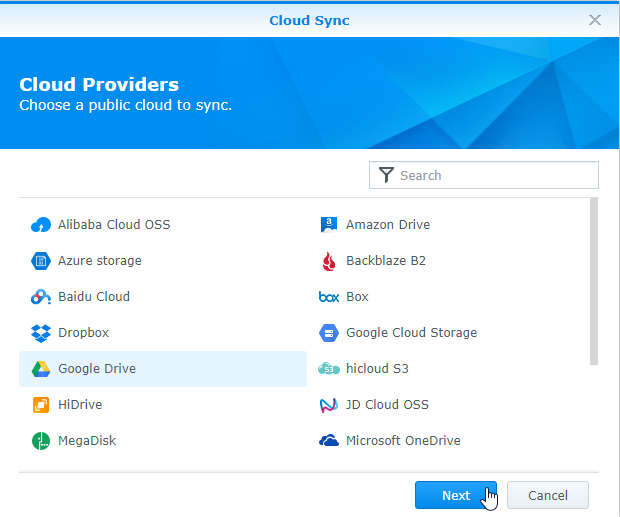Image resolution: width=620 pixels, height=517 pixels.
Task: Select MegaDisk label
Action: [x=87, y=441]
